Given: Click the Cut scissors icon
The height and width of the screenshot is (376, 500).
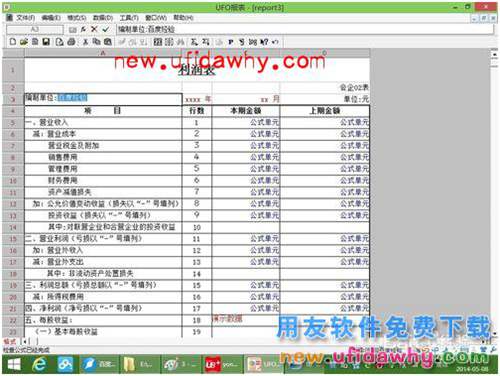Looking at the screenshot, I should pyautogui.click(x=86, y=42).
